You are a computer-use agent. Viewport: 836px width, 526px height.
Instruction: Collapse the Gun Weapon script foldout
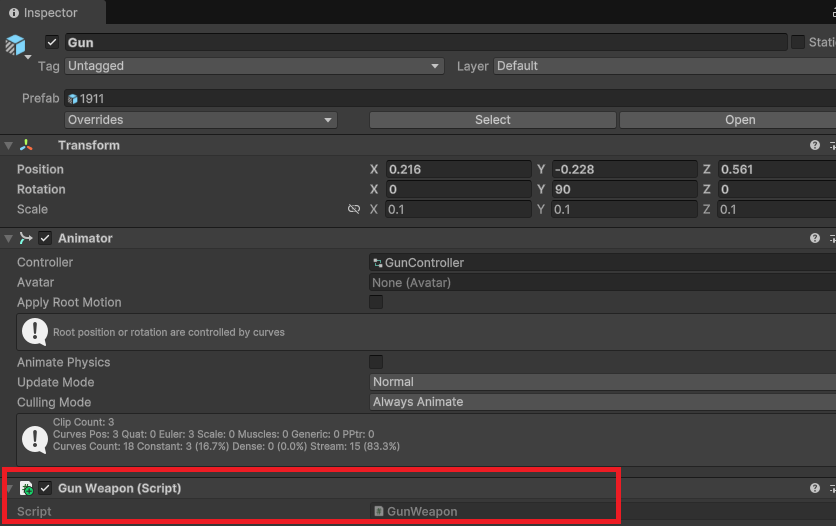pyautogui.click(x=9, y=488)
